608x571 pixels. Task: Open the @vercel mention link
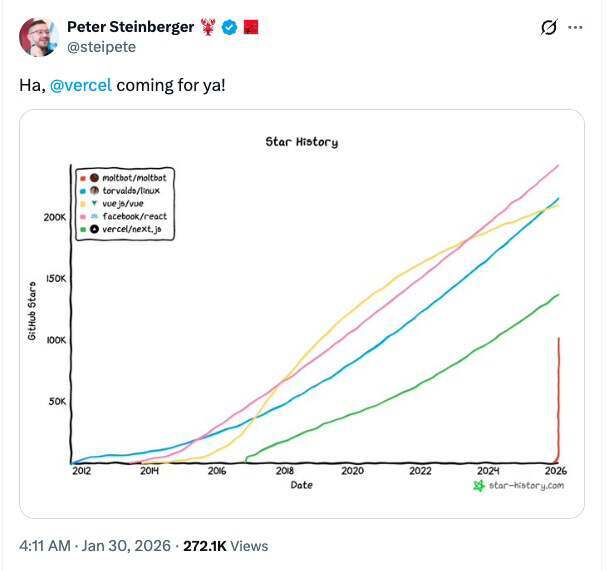tap(81, 85)
